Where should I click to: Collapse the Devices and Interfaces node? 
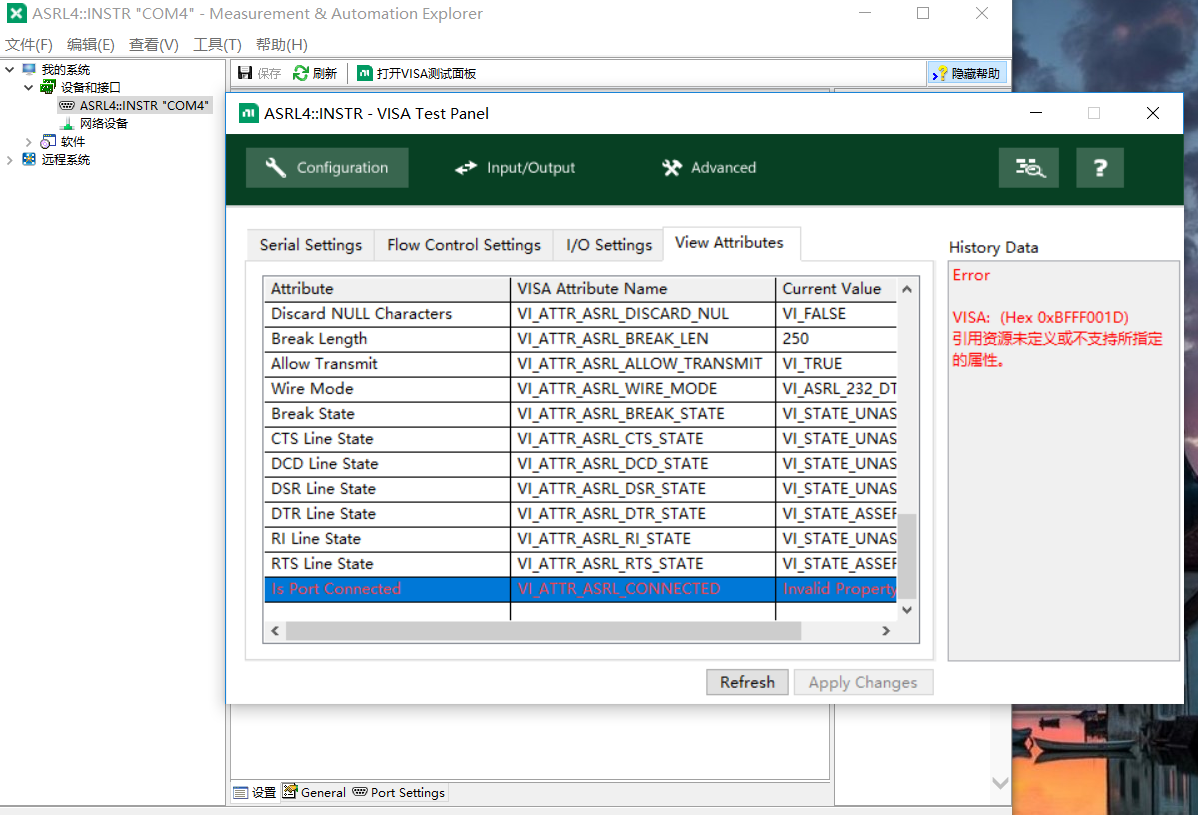[29, 88]
